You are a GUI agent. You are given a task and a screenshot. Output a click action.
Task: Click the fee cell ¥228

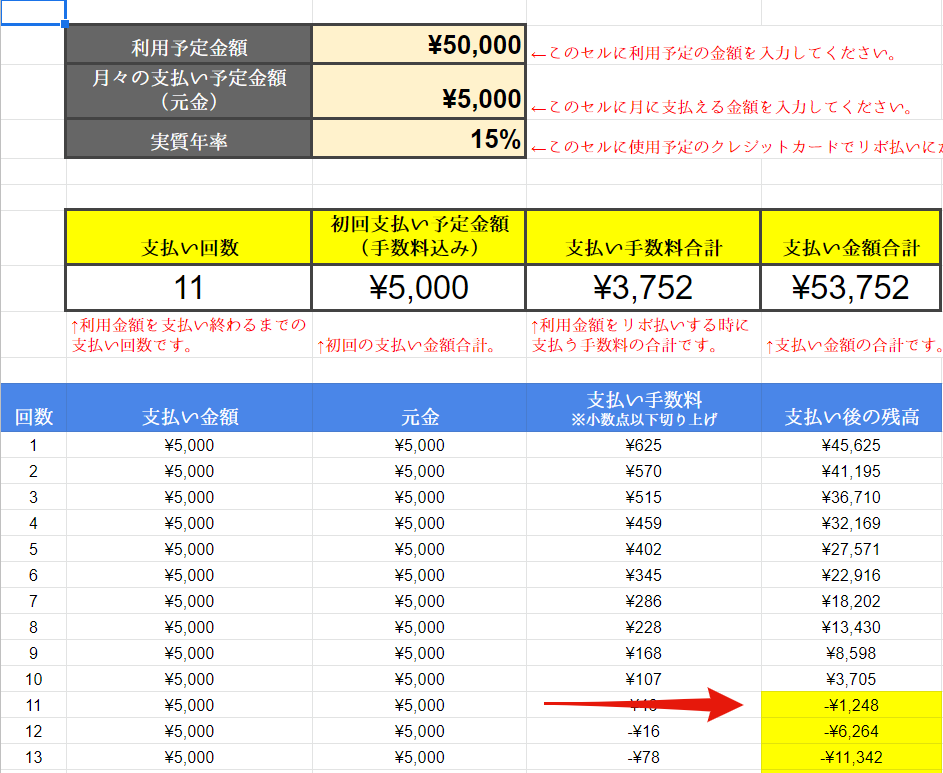644,627
